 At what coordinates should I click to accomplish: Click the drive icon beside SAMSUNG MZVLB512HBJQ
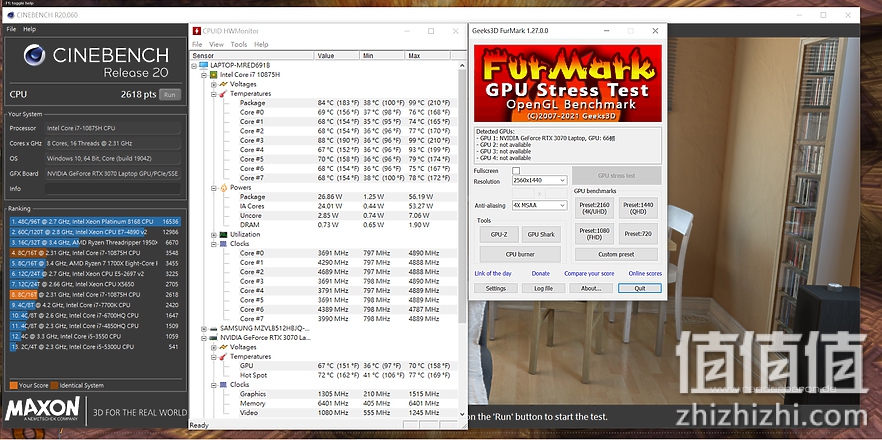tap(213, 328)
